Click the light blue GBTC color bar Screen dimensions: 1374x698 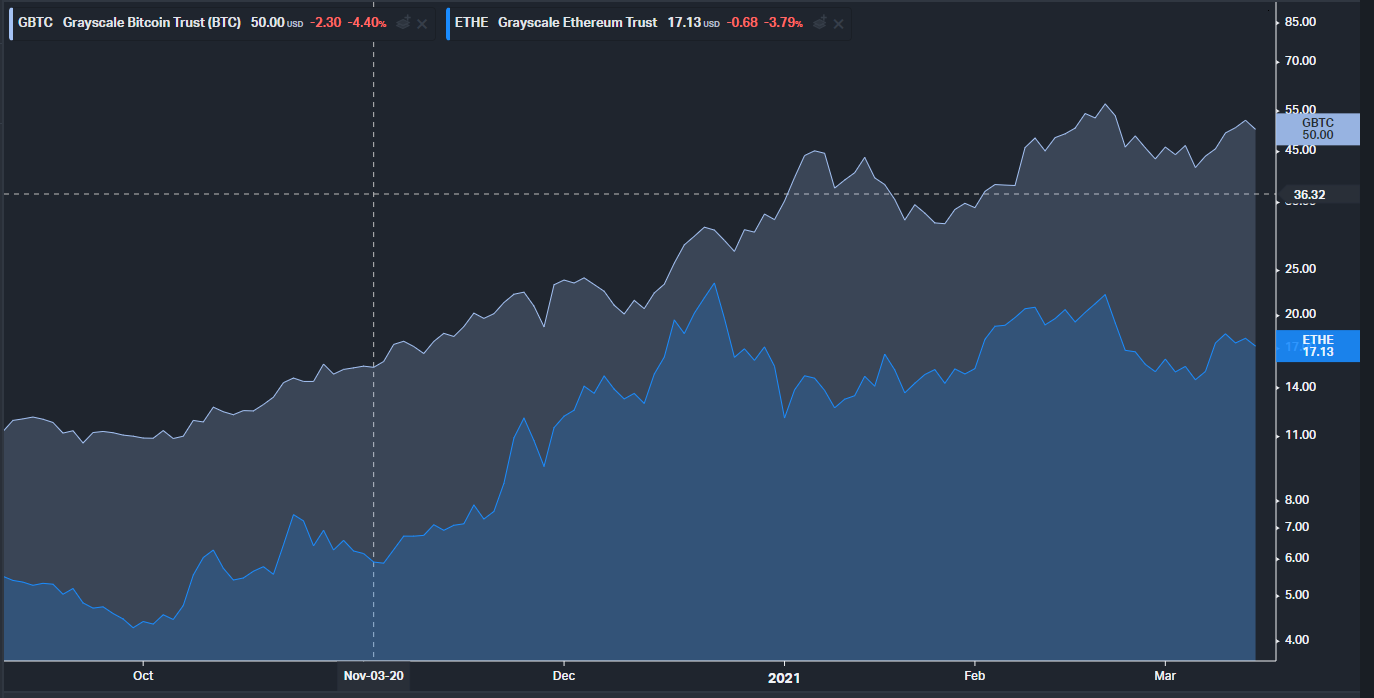tap(11, 23)
